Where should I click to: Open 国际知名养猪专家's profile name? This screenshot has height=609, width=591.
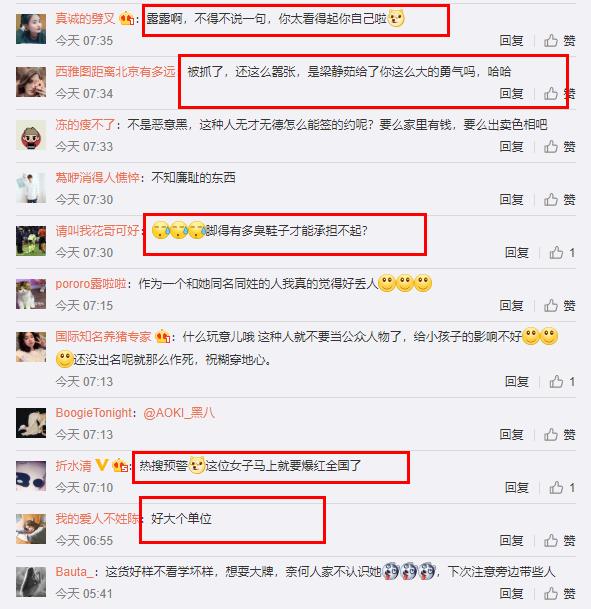tap(103, 336)
